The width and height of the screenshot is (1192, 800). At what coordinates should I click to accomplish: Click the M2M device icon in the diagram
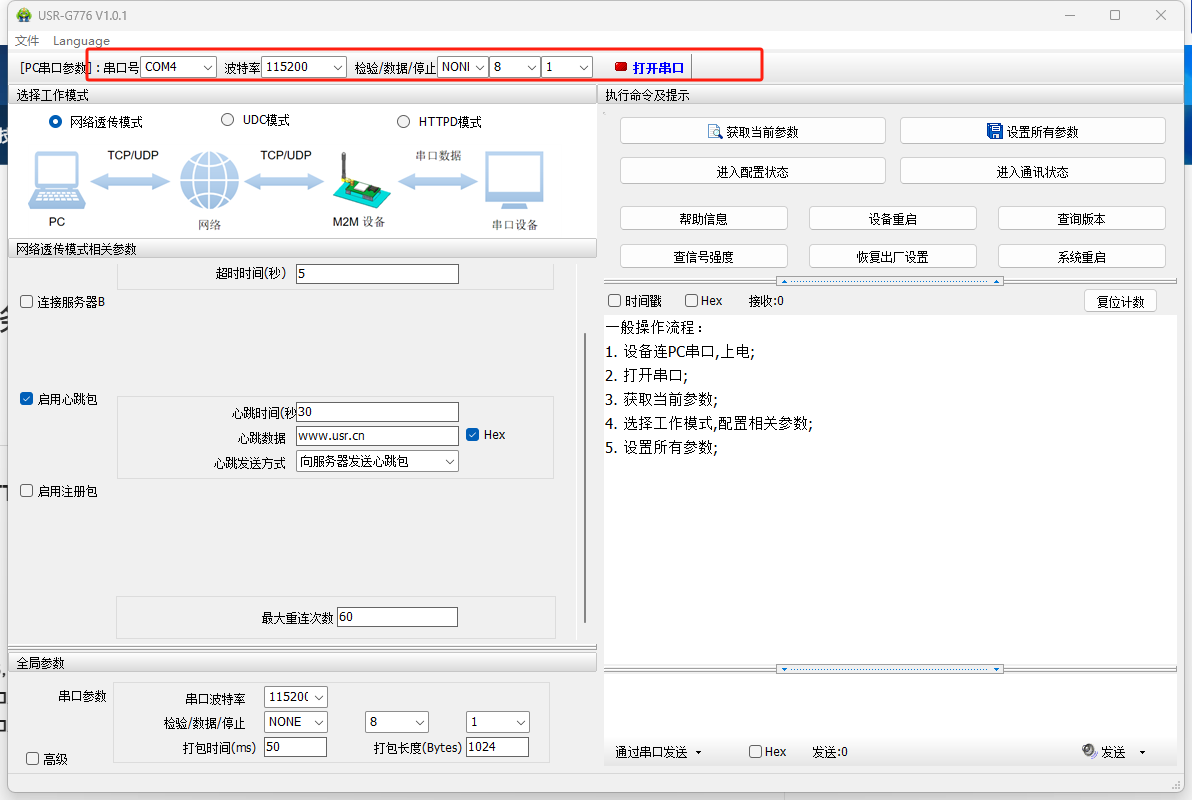pyautogui.click(x=357, y=185)
